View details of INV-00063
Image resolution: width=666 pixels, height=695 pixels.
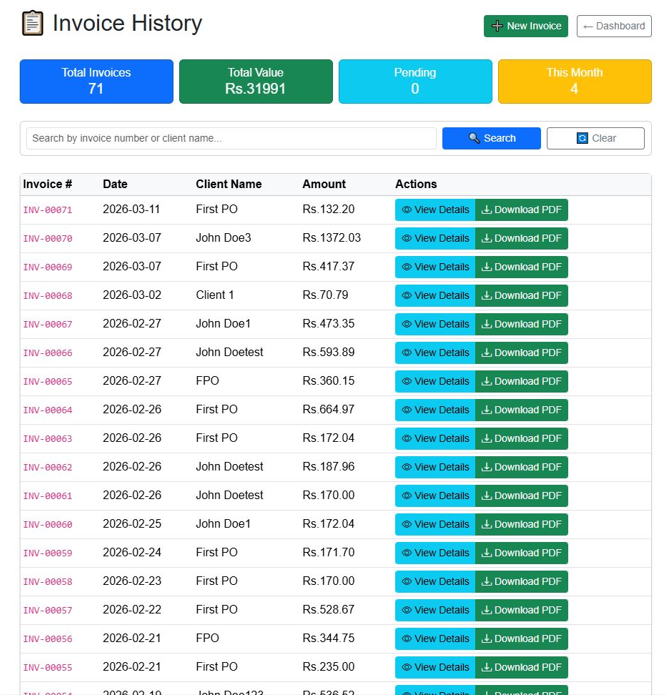click(435, 438)
